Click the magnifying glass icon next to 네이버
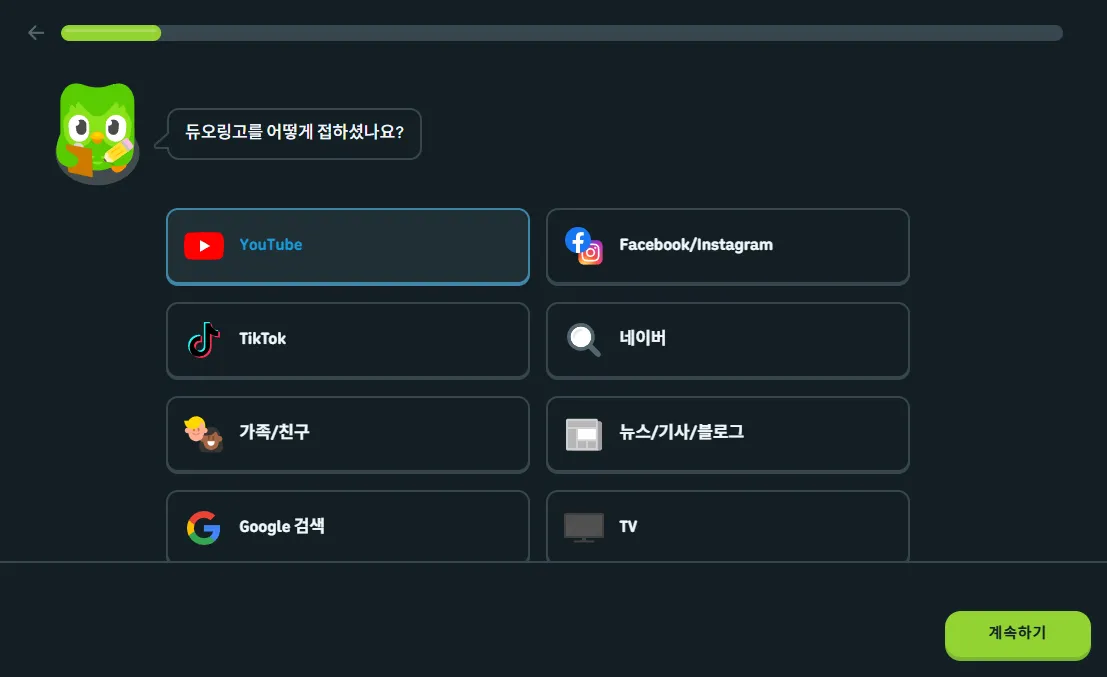This screenshot has width=1107, height=677. coord(583,339)
